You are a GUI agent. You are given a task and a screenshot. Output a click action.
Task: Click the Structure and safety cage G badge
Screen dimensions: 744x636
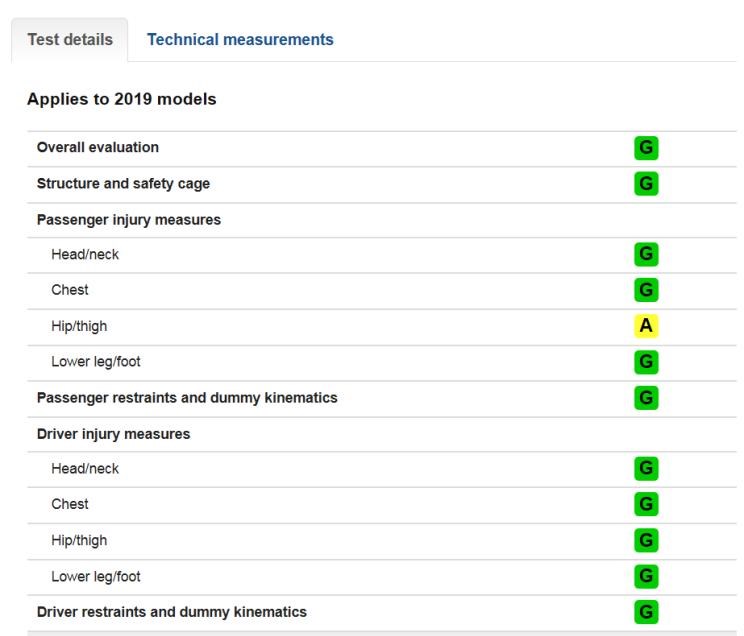(x=646, y=184)
